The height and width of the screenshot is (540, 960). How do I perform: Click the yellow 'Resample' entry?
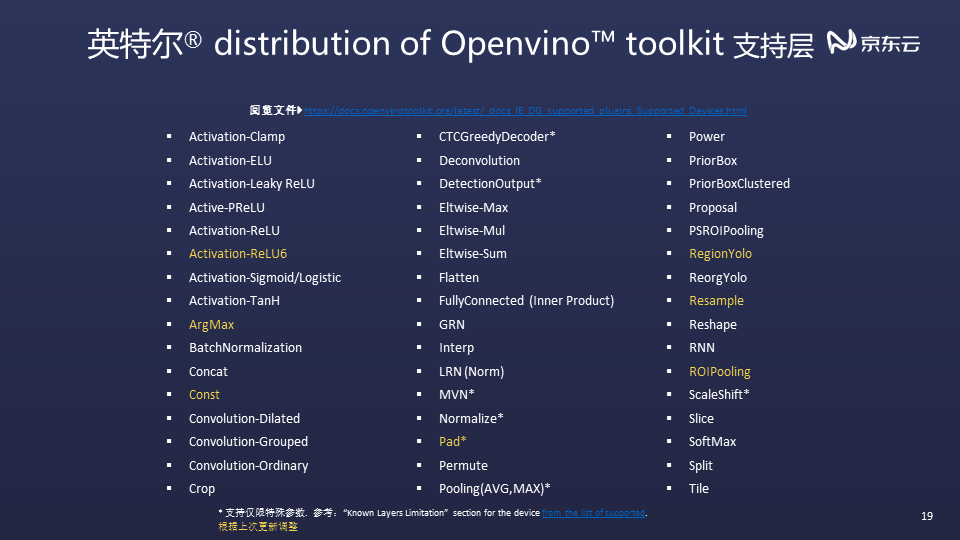pyautogui.click(x=716, y=301)
